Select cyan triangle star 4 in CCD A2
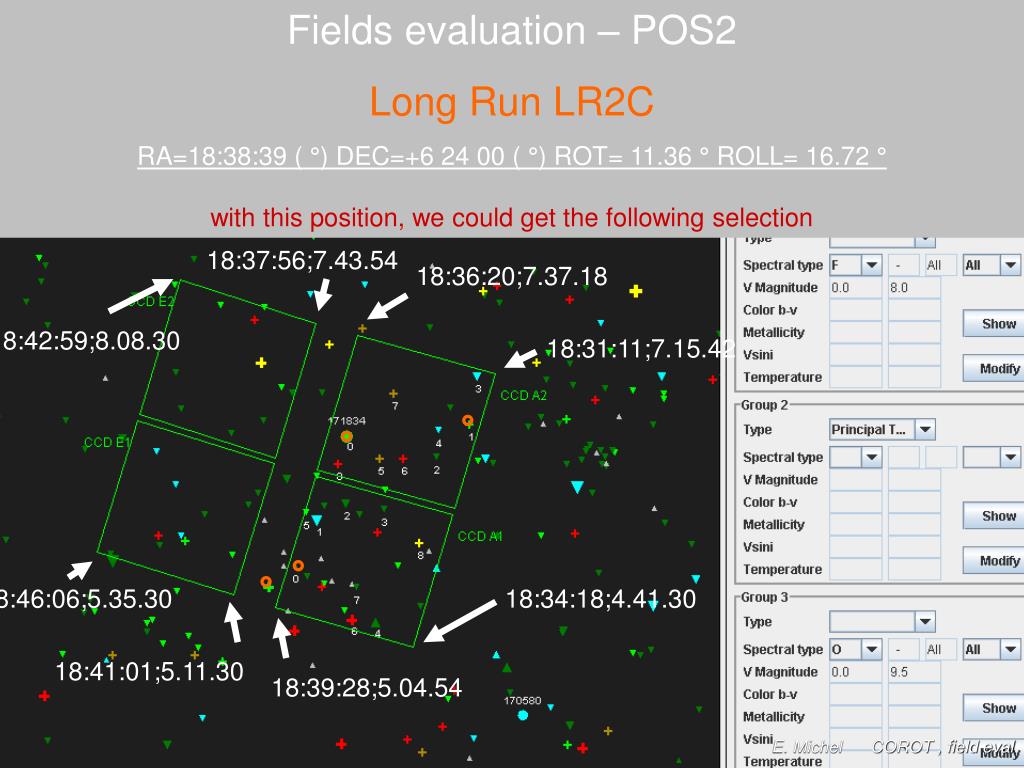This screenshot has height=768, width=1024. (x=438, y=430)
